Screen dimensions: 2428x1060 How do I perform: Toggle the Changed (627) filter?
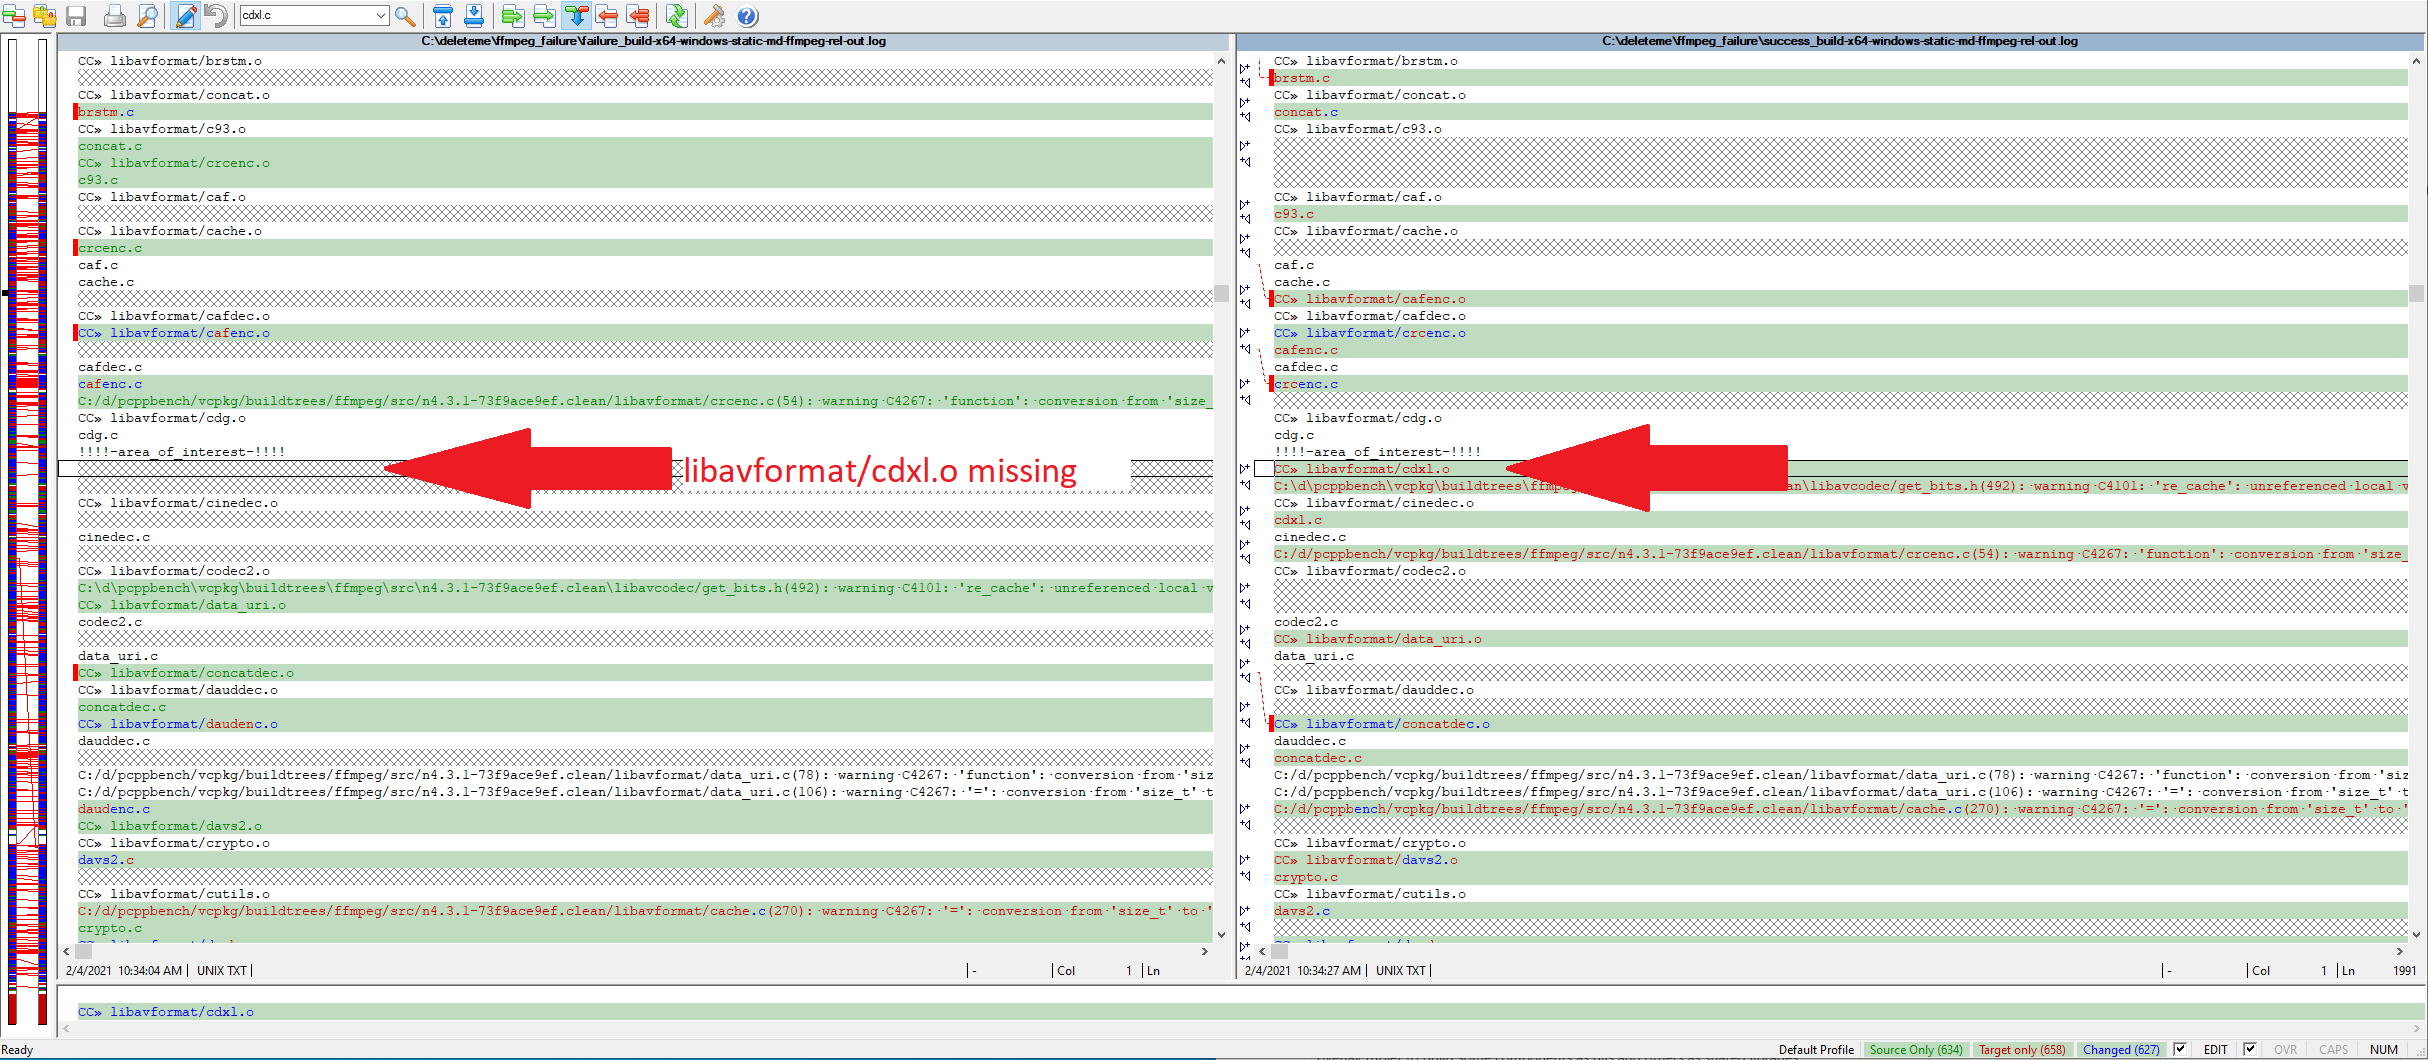(x=2122, y=1049)
